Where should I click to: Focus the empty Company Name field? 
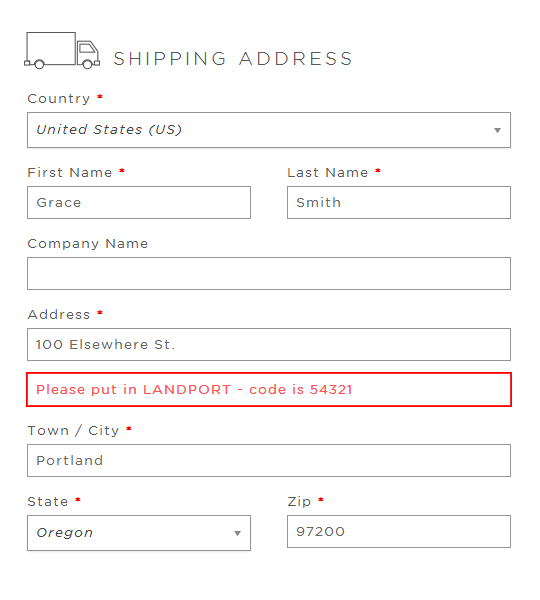(x=269, y=274)
